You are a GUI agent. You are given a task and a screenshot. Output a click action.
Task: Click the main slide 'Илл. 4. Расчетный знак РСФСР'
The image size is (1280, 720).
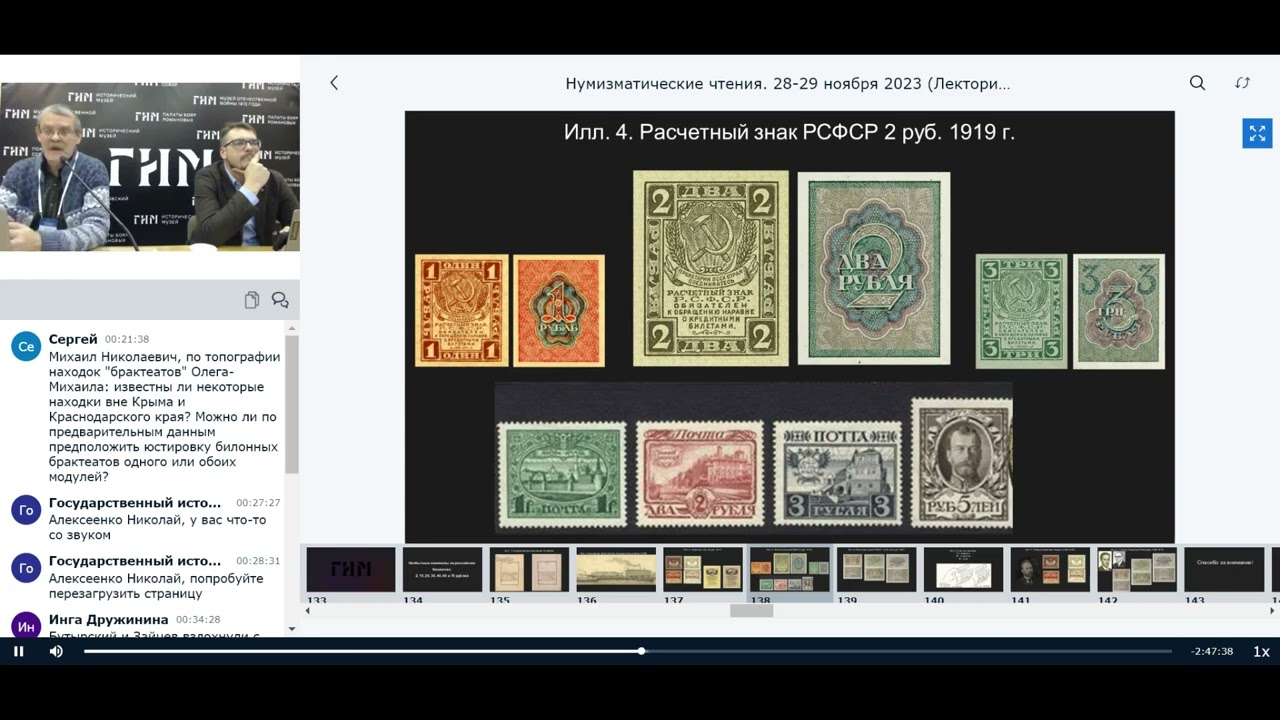click(789, 326)
